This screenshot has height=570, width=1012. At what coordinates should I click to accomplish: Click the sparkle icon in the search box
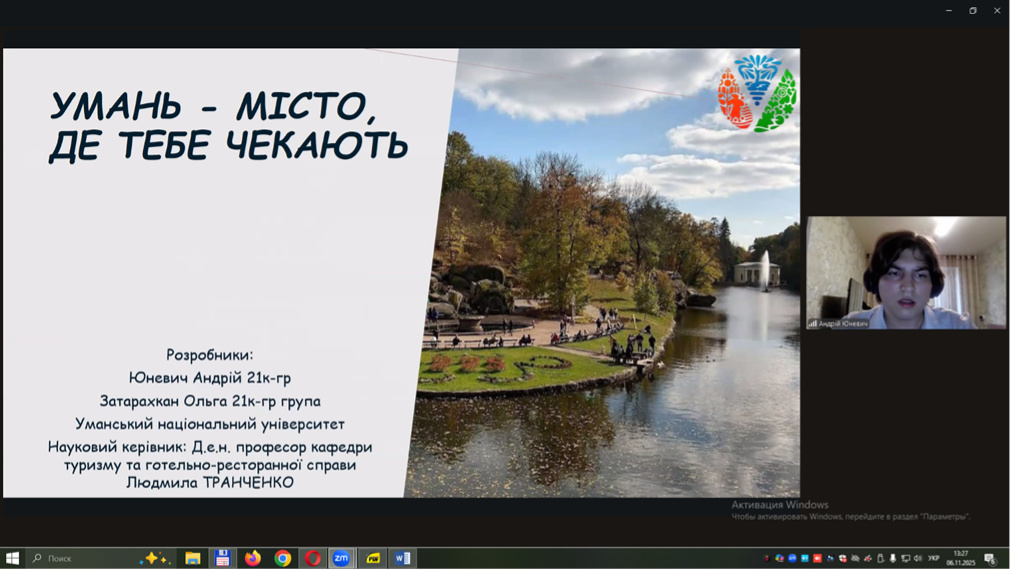153,558
